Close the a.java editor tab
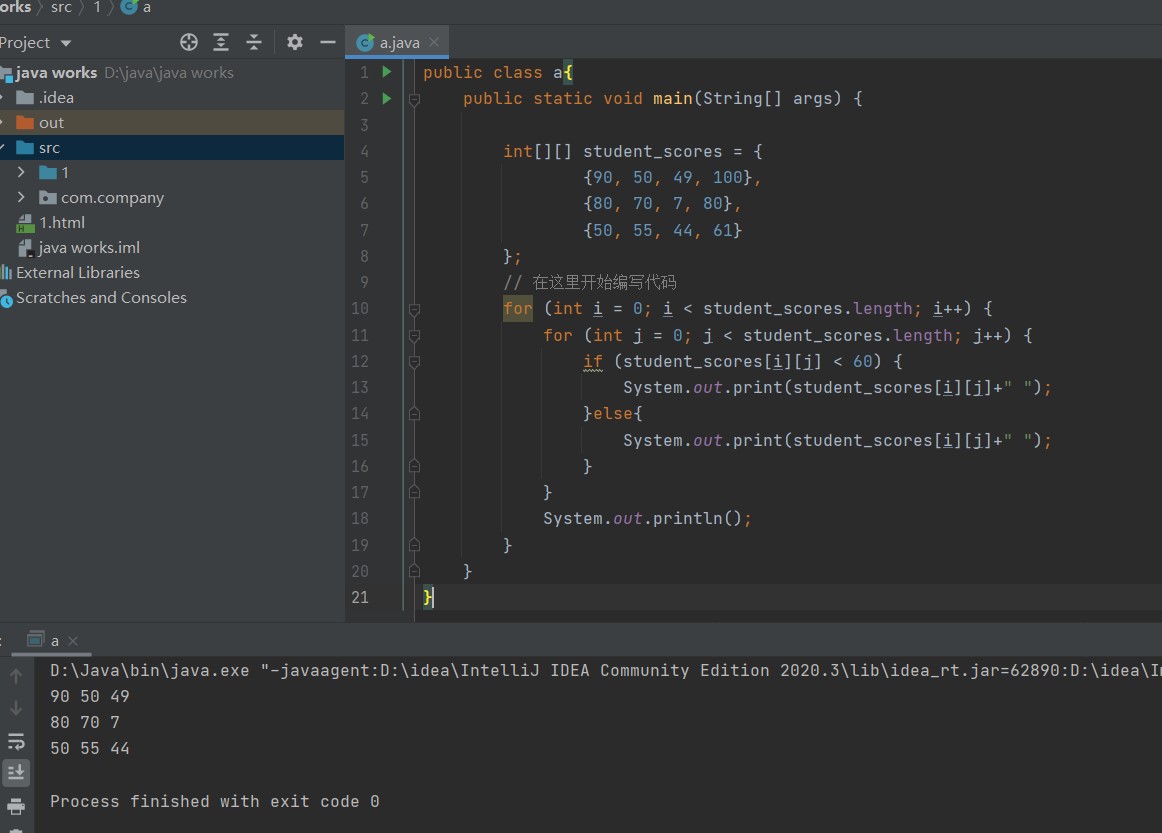 (434, 42)
